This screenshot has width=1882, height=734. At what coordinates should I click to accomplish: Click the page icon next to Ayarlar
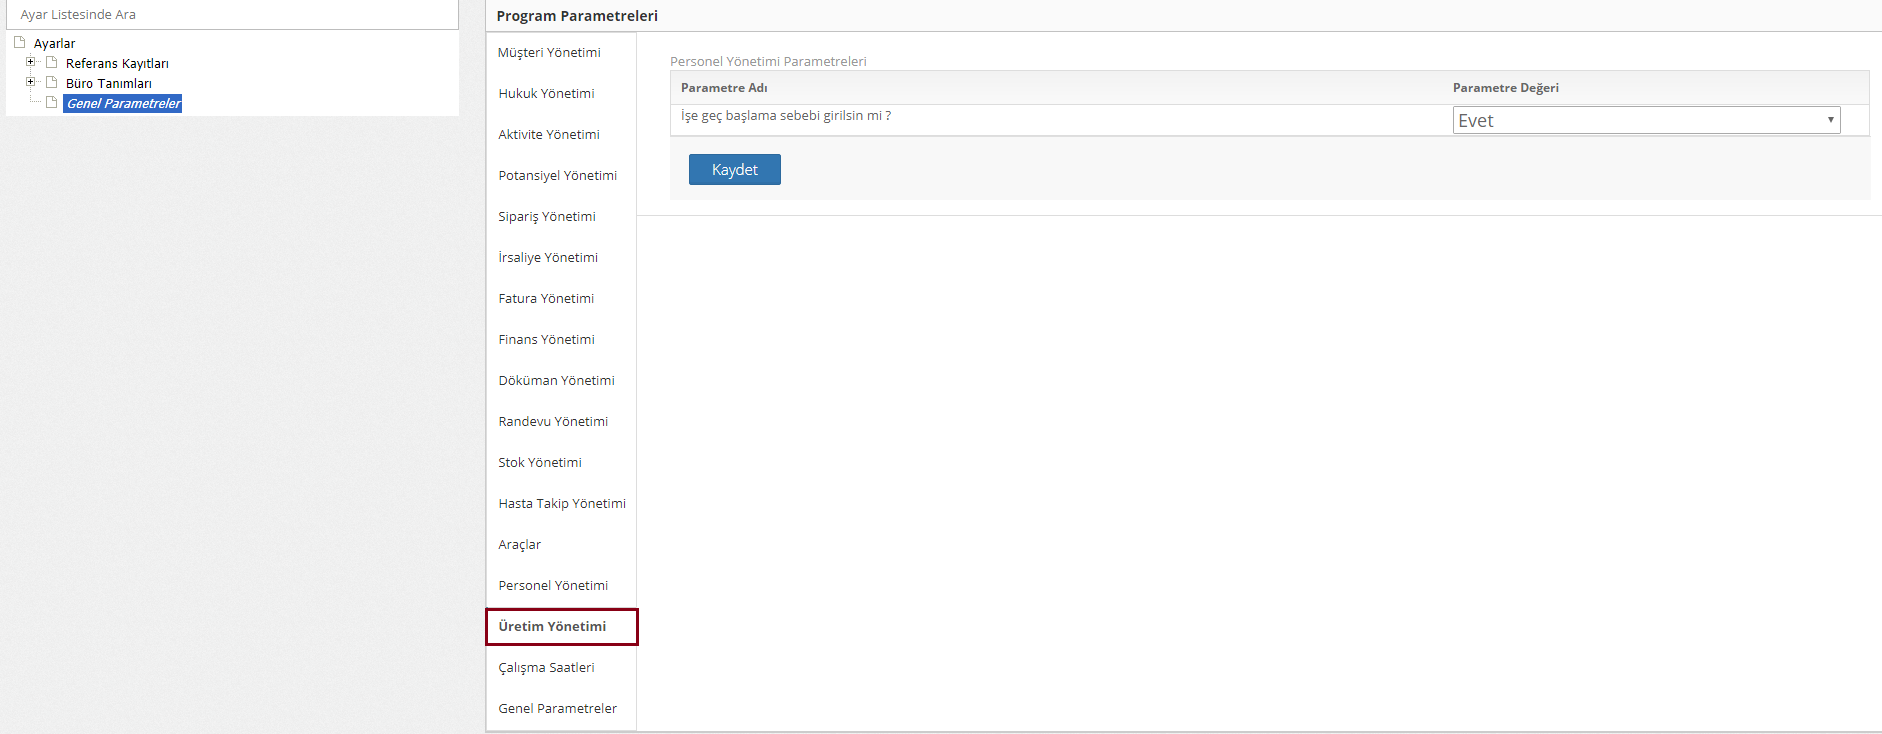[19, 42]
